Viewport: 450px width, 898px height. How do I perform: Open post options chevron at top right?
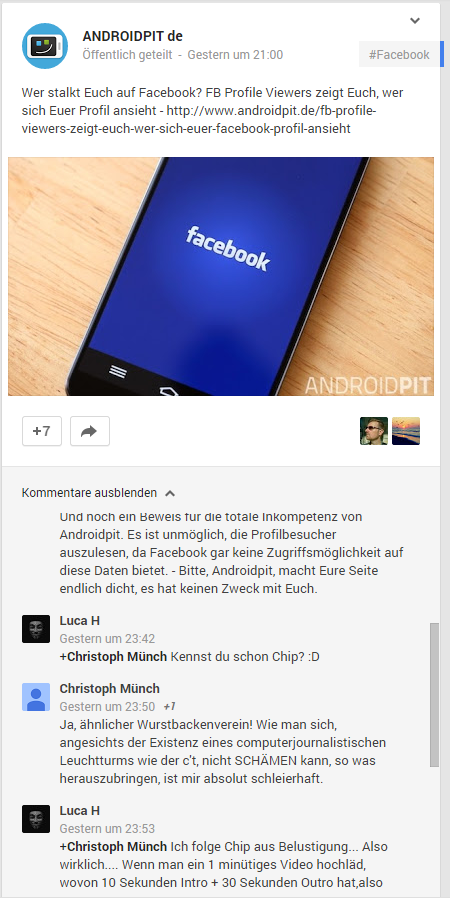(415, 21)
